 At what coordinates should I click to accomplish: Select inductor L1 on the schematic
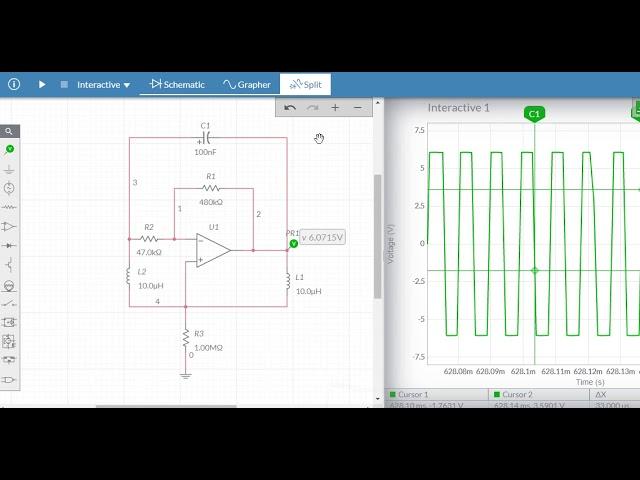[x=287, y=281]
